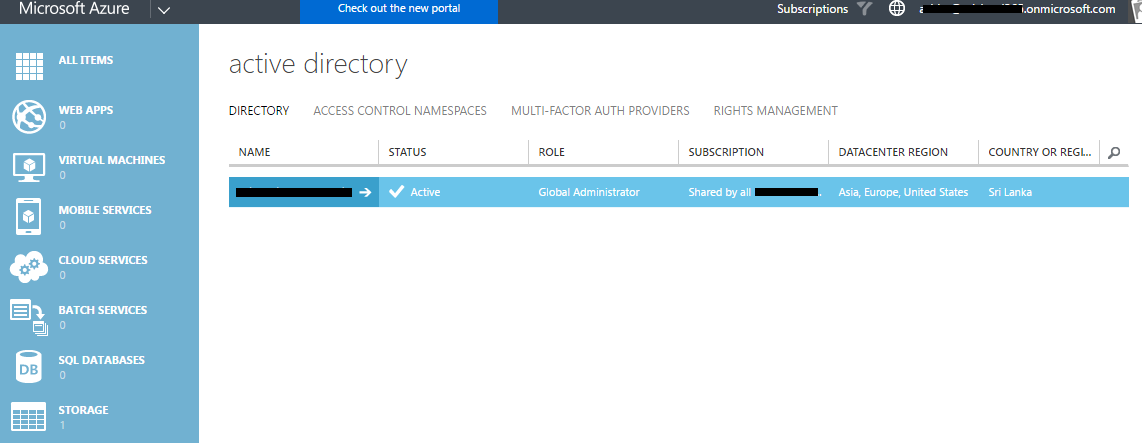Viewport: 1142px width, 443px height.
Task: Click the onmicrosoft.com account name
Action: pyautogui.click(x=1016, y=9)
